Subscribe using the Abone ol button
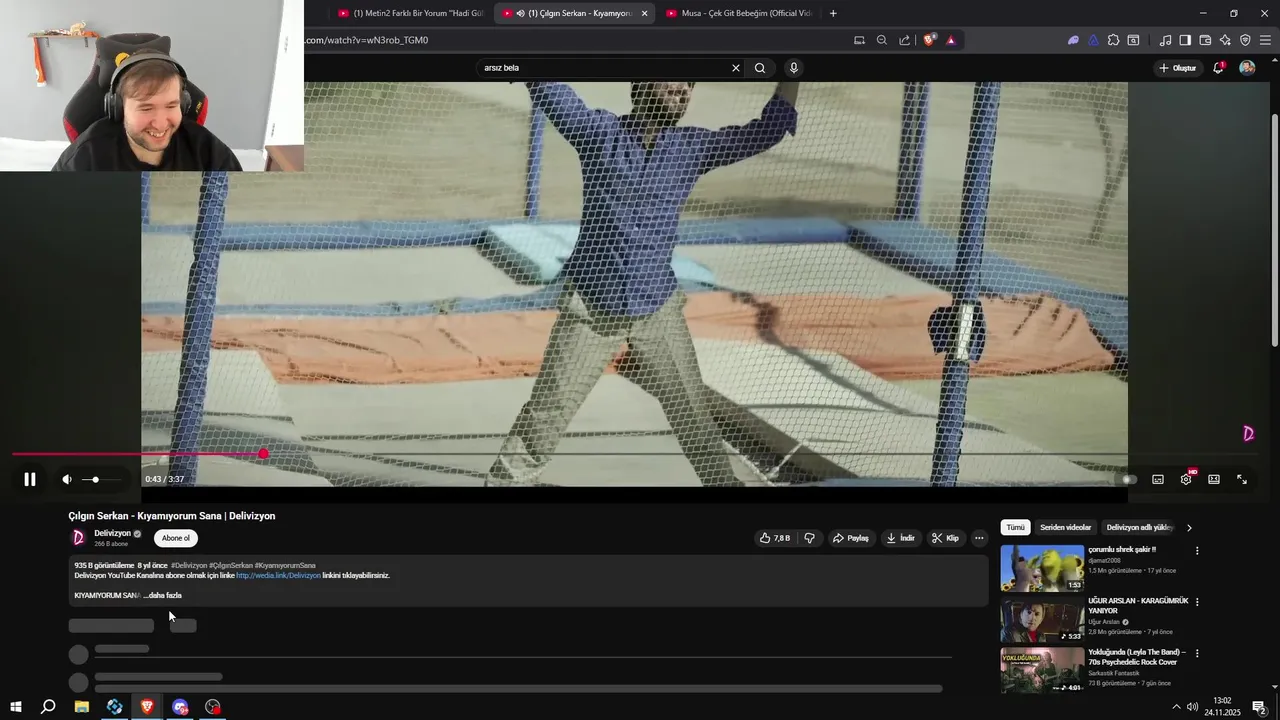 pyautogui.click(x=176, y=538)
